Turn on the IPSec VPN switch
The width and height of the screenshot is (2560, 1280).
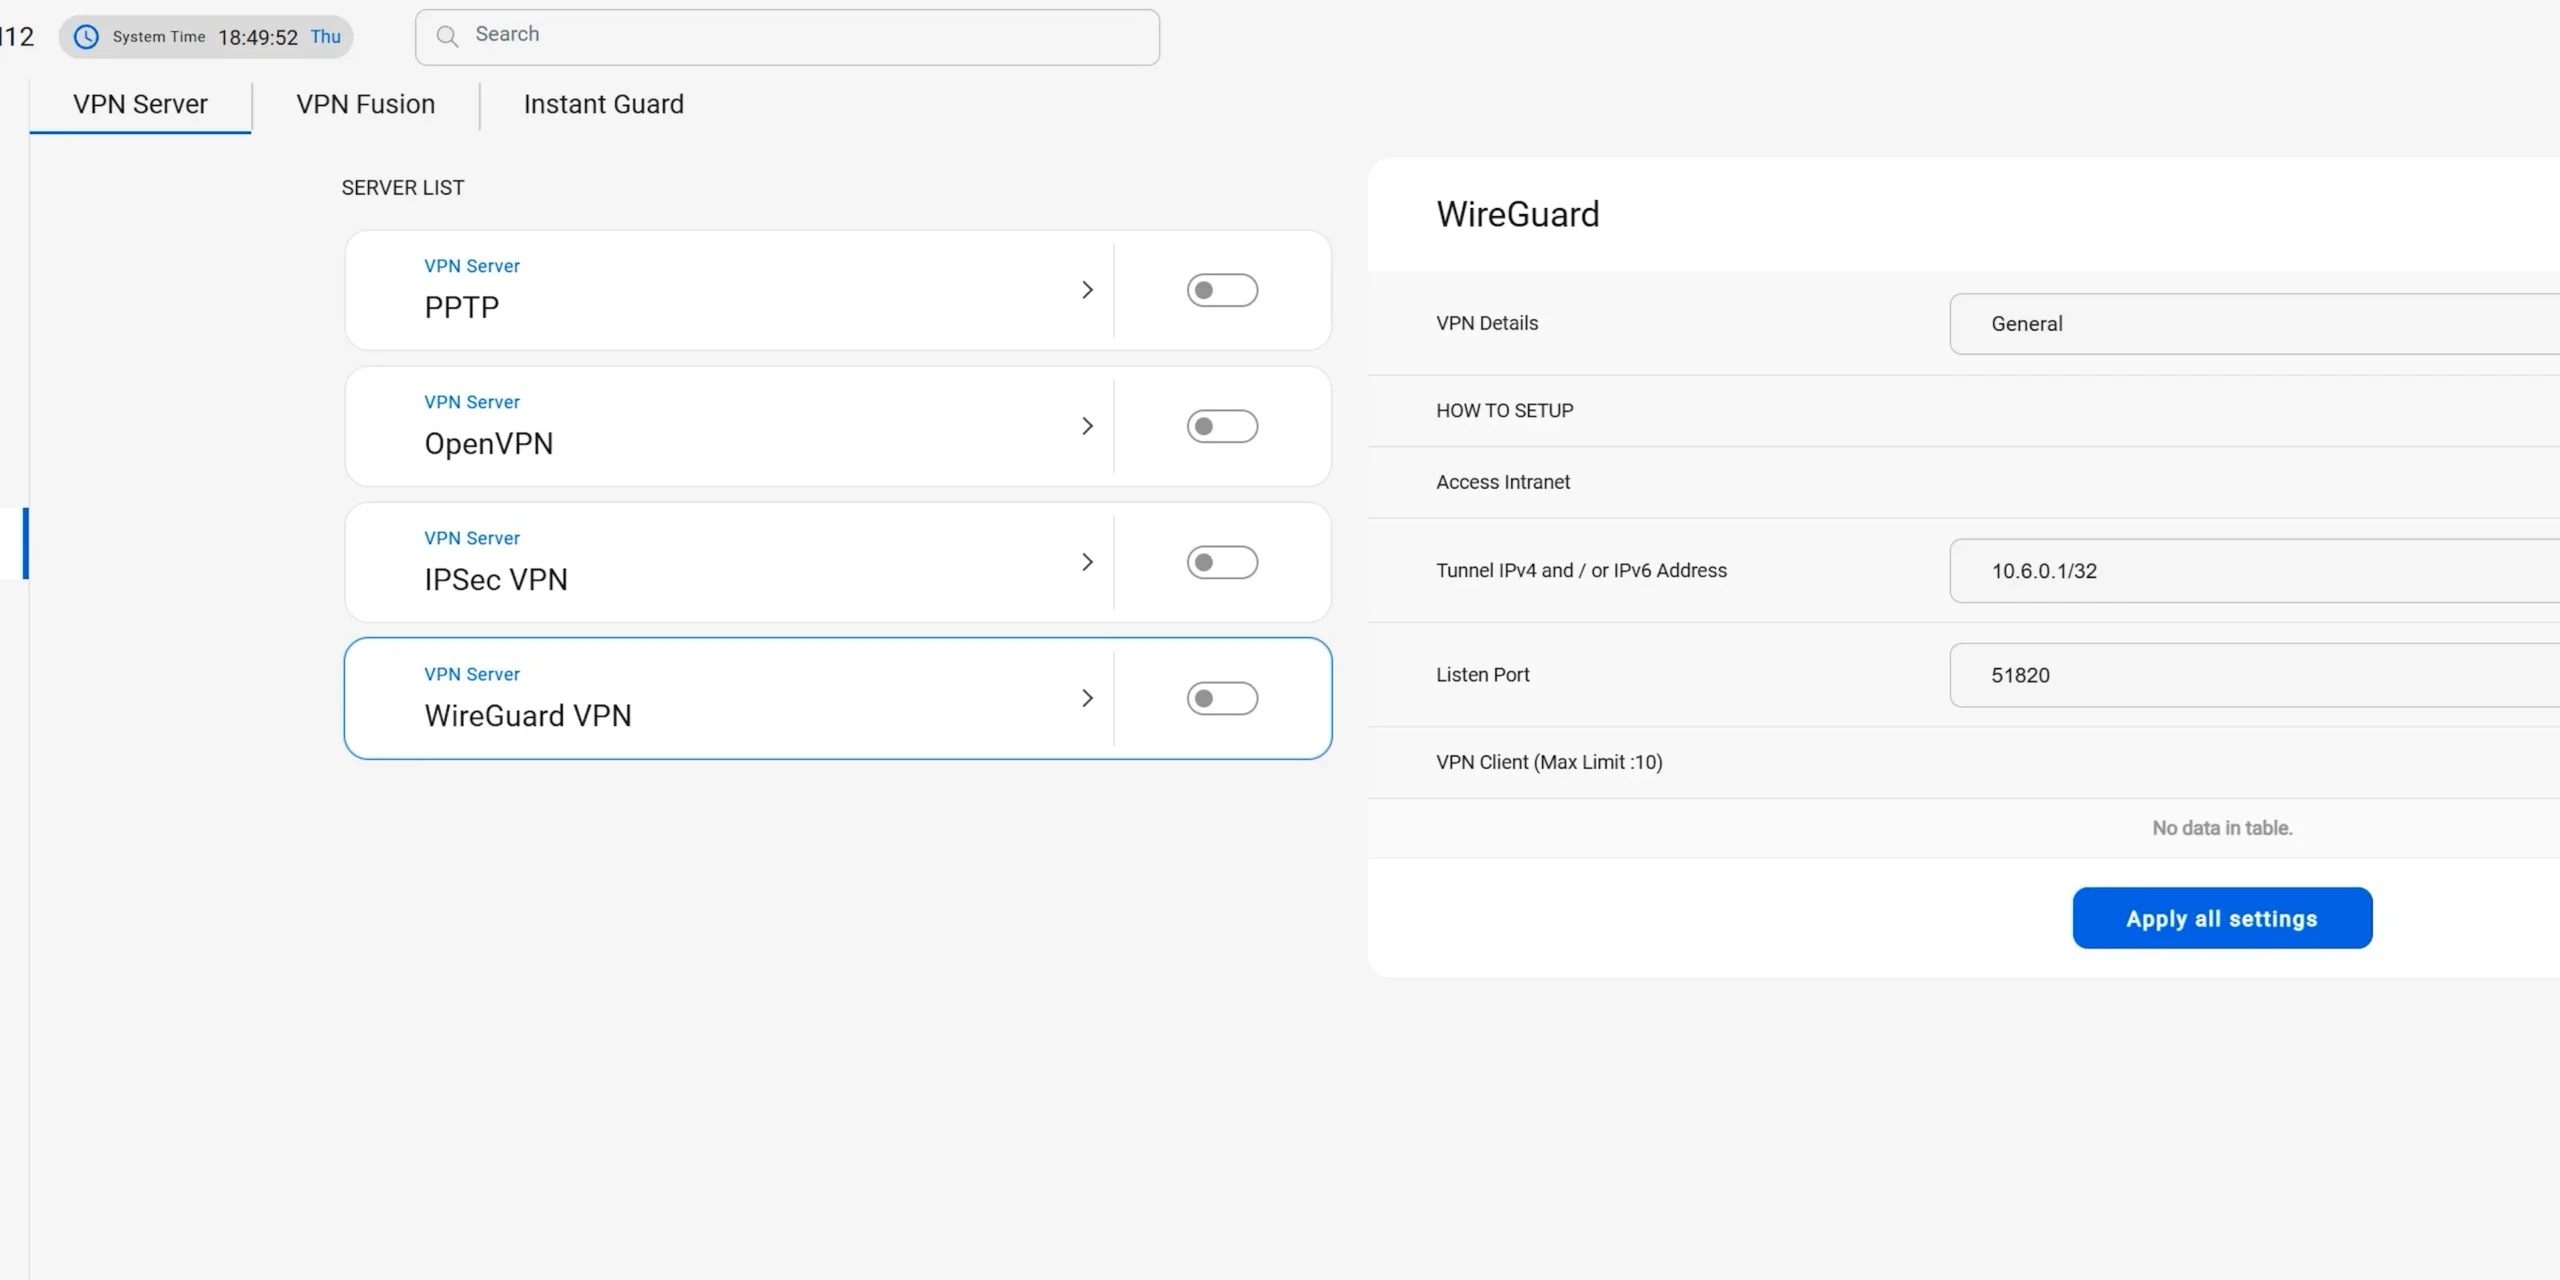click(x=1222, y=562)
